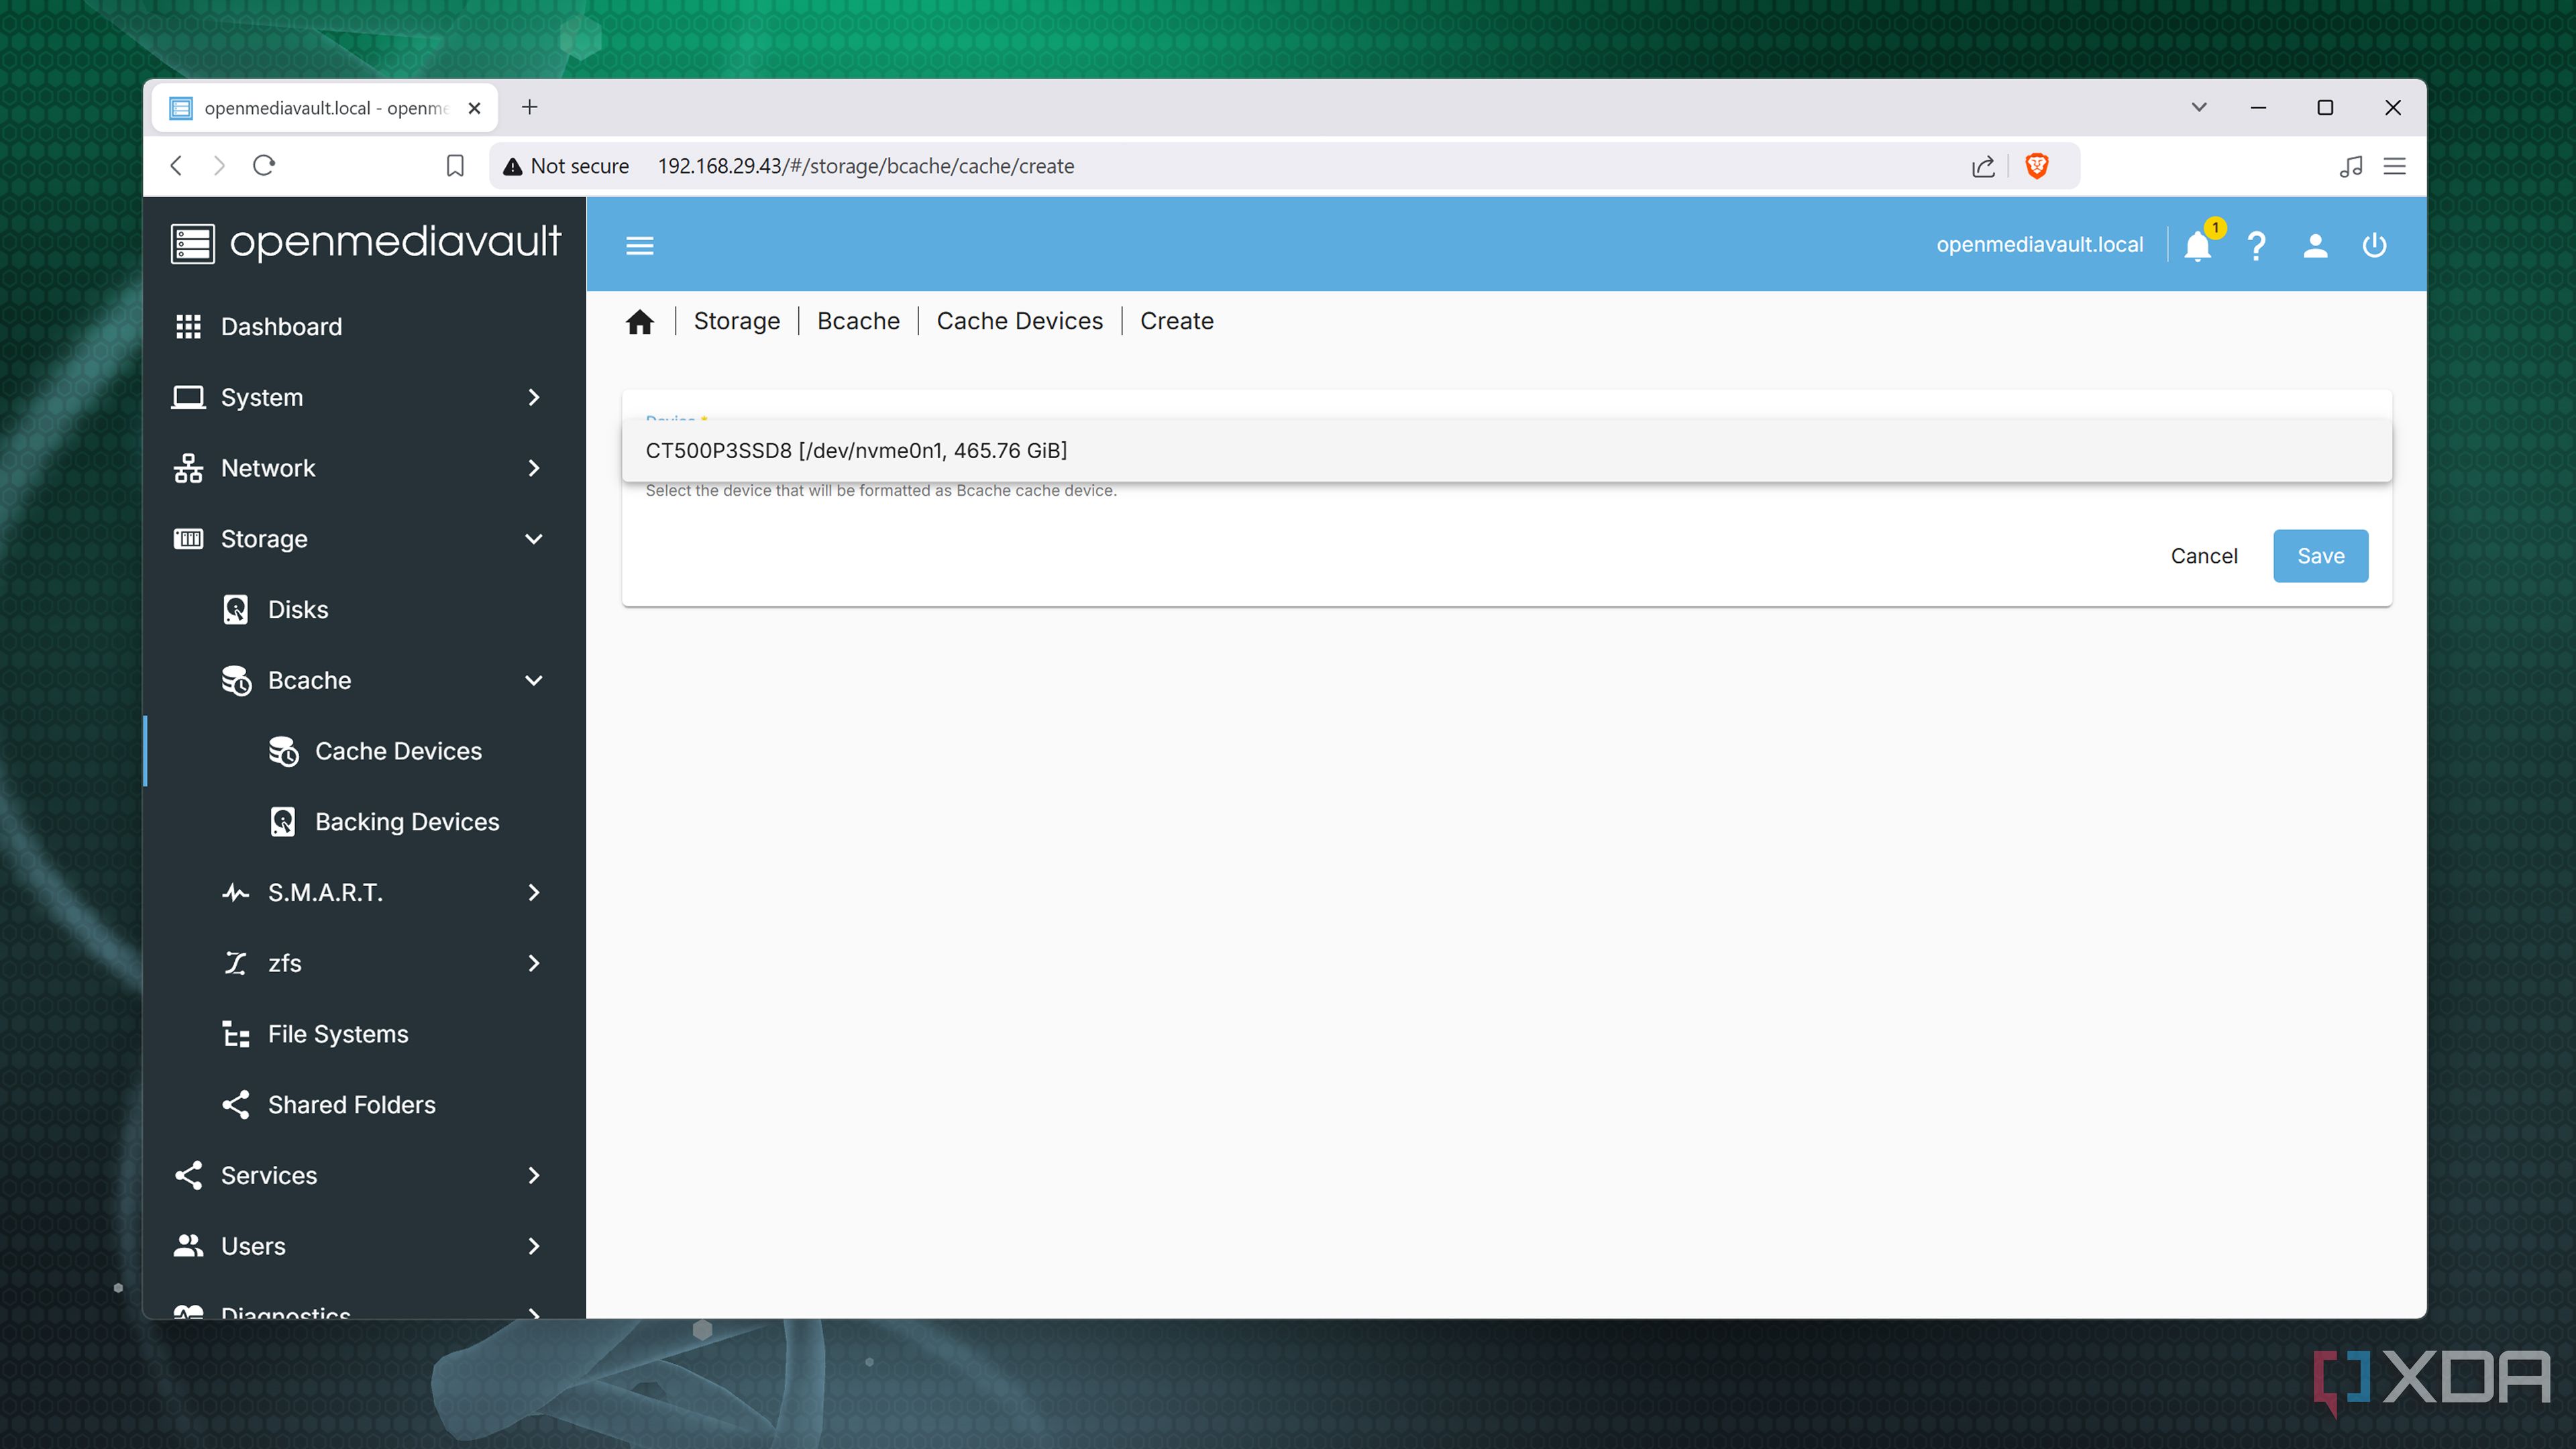
Task: Collapse the Storage menu chevron
Action: [534, 539]
